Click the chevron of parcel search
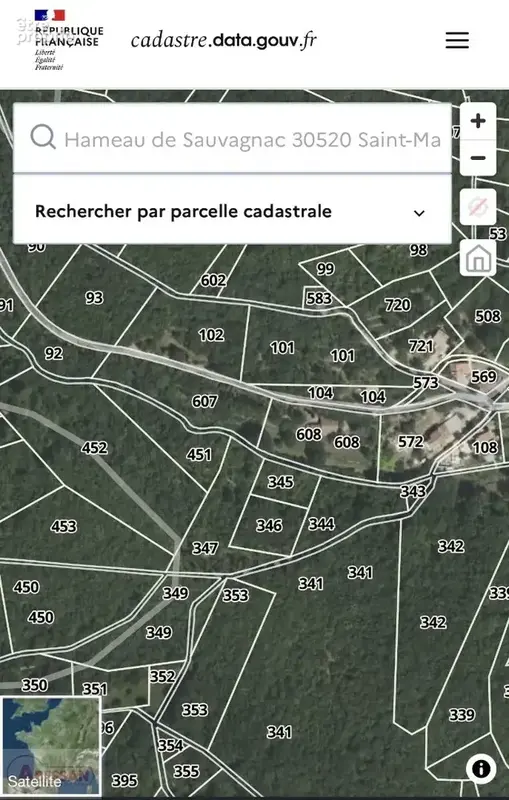The image size is (509, 800). (x=419, y=213)
